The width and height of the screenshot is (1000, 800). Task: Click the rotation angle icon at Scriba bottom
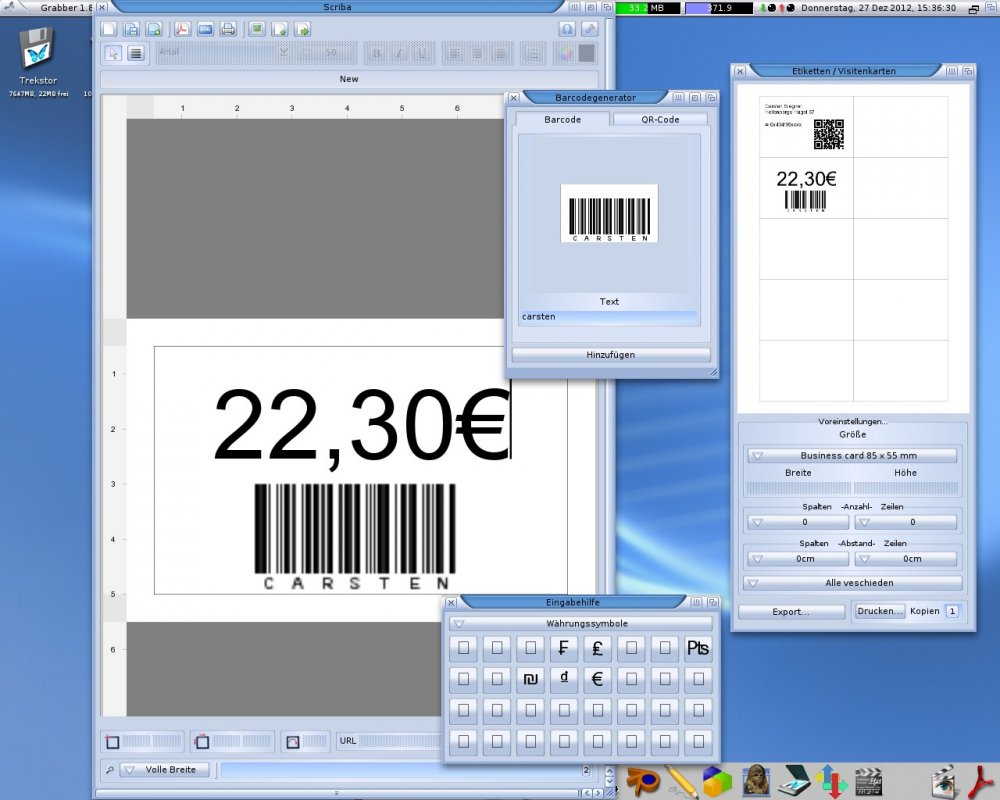click(293, 741)
